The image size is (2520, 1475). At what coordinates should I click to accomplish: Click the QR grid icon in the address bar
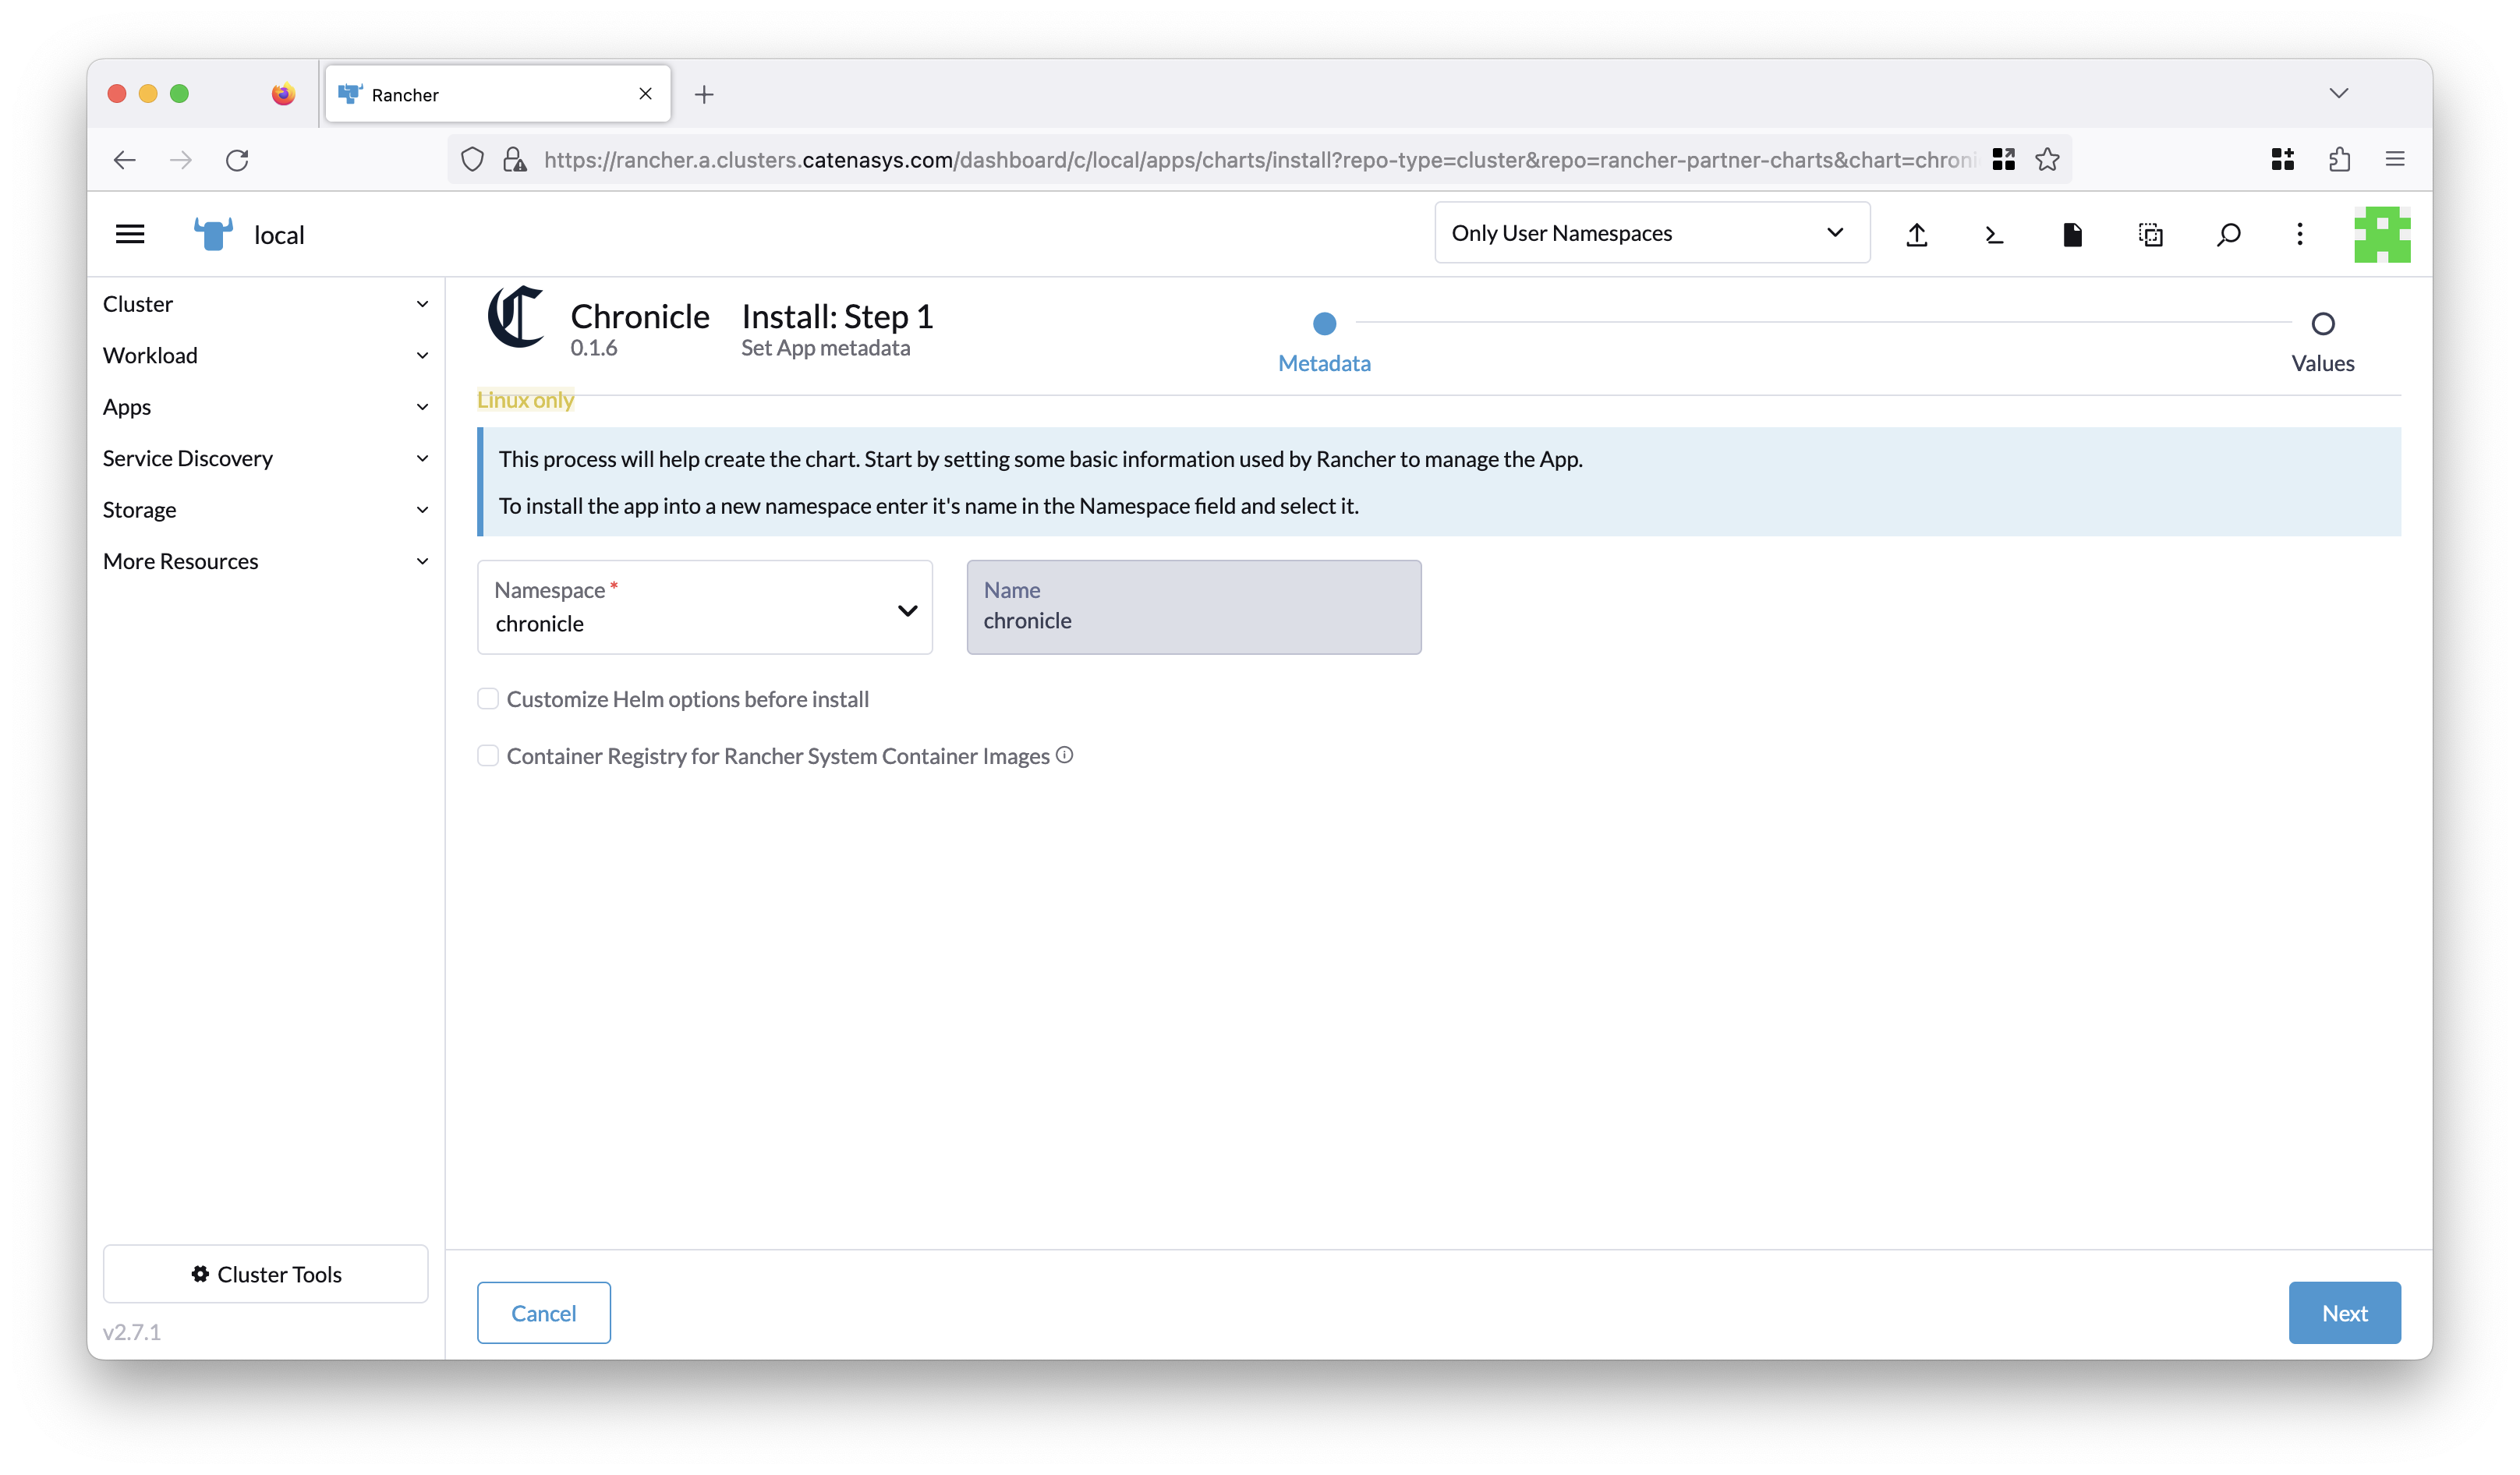tap(2003, 159)
